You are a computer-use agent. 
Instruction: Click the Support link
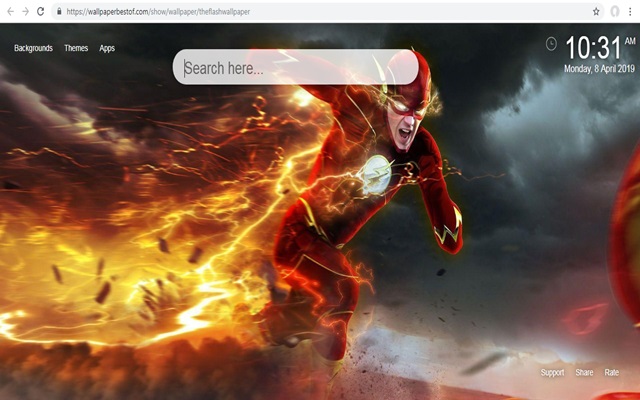(552, 372)
